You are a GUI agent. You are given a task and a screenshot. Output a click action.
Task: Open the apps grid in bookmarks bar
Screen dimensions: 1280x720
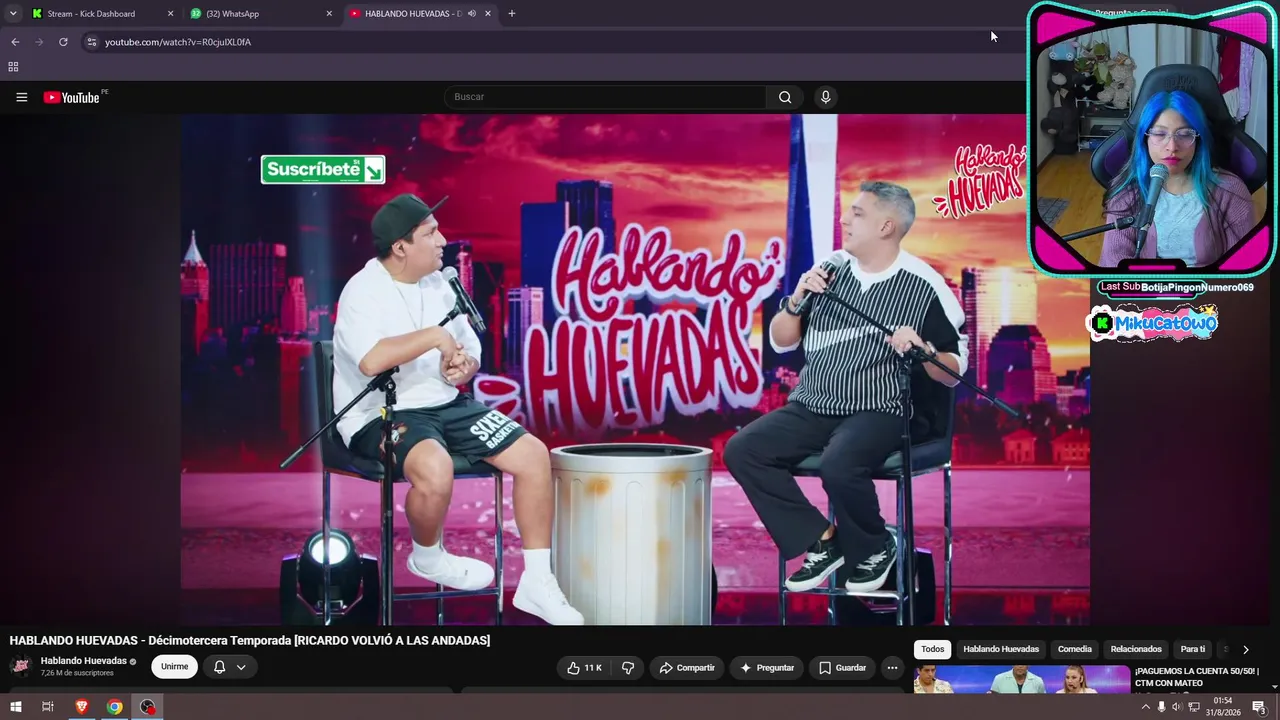coord(13,67)
